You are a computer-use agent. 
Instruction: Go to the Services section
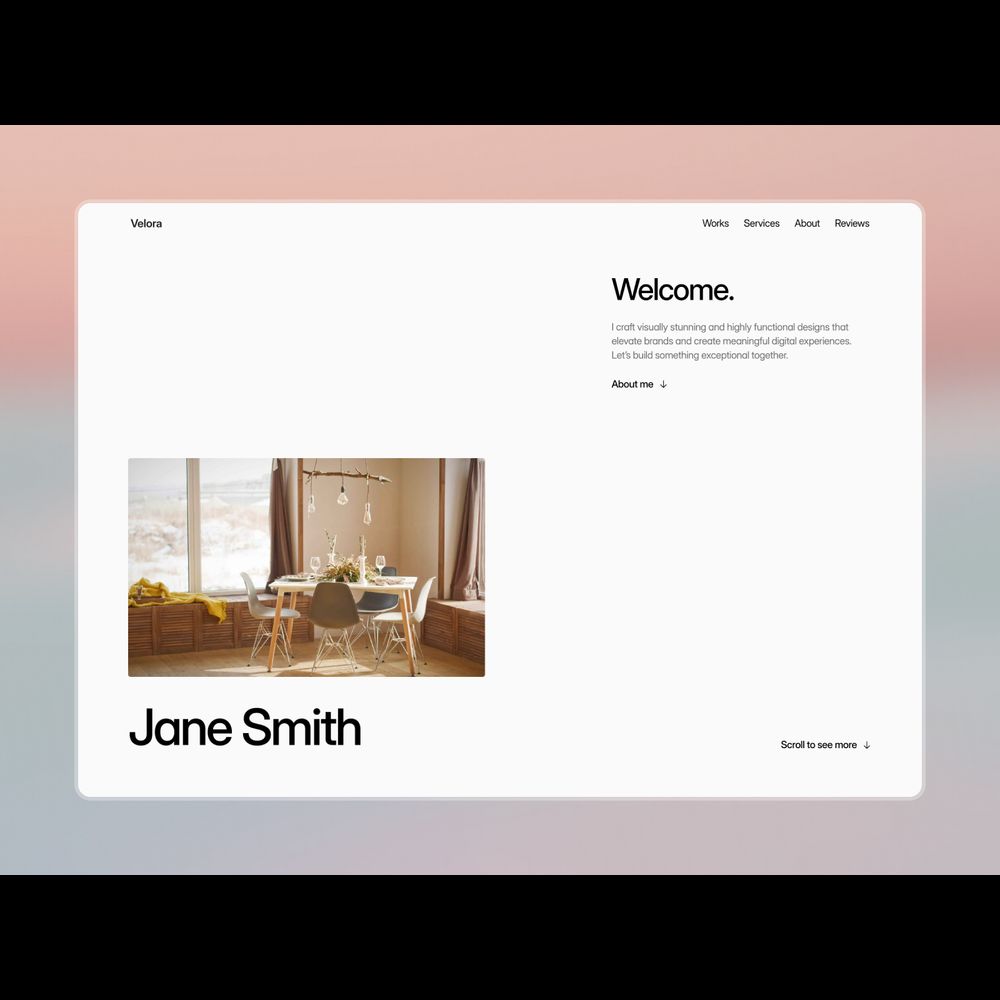click(761, 223)
